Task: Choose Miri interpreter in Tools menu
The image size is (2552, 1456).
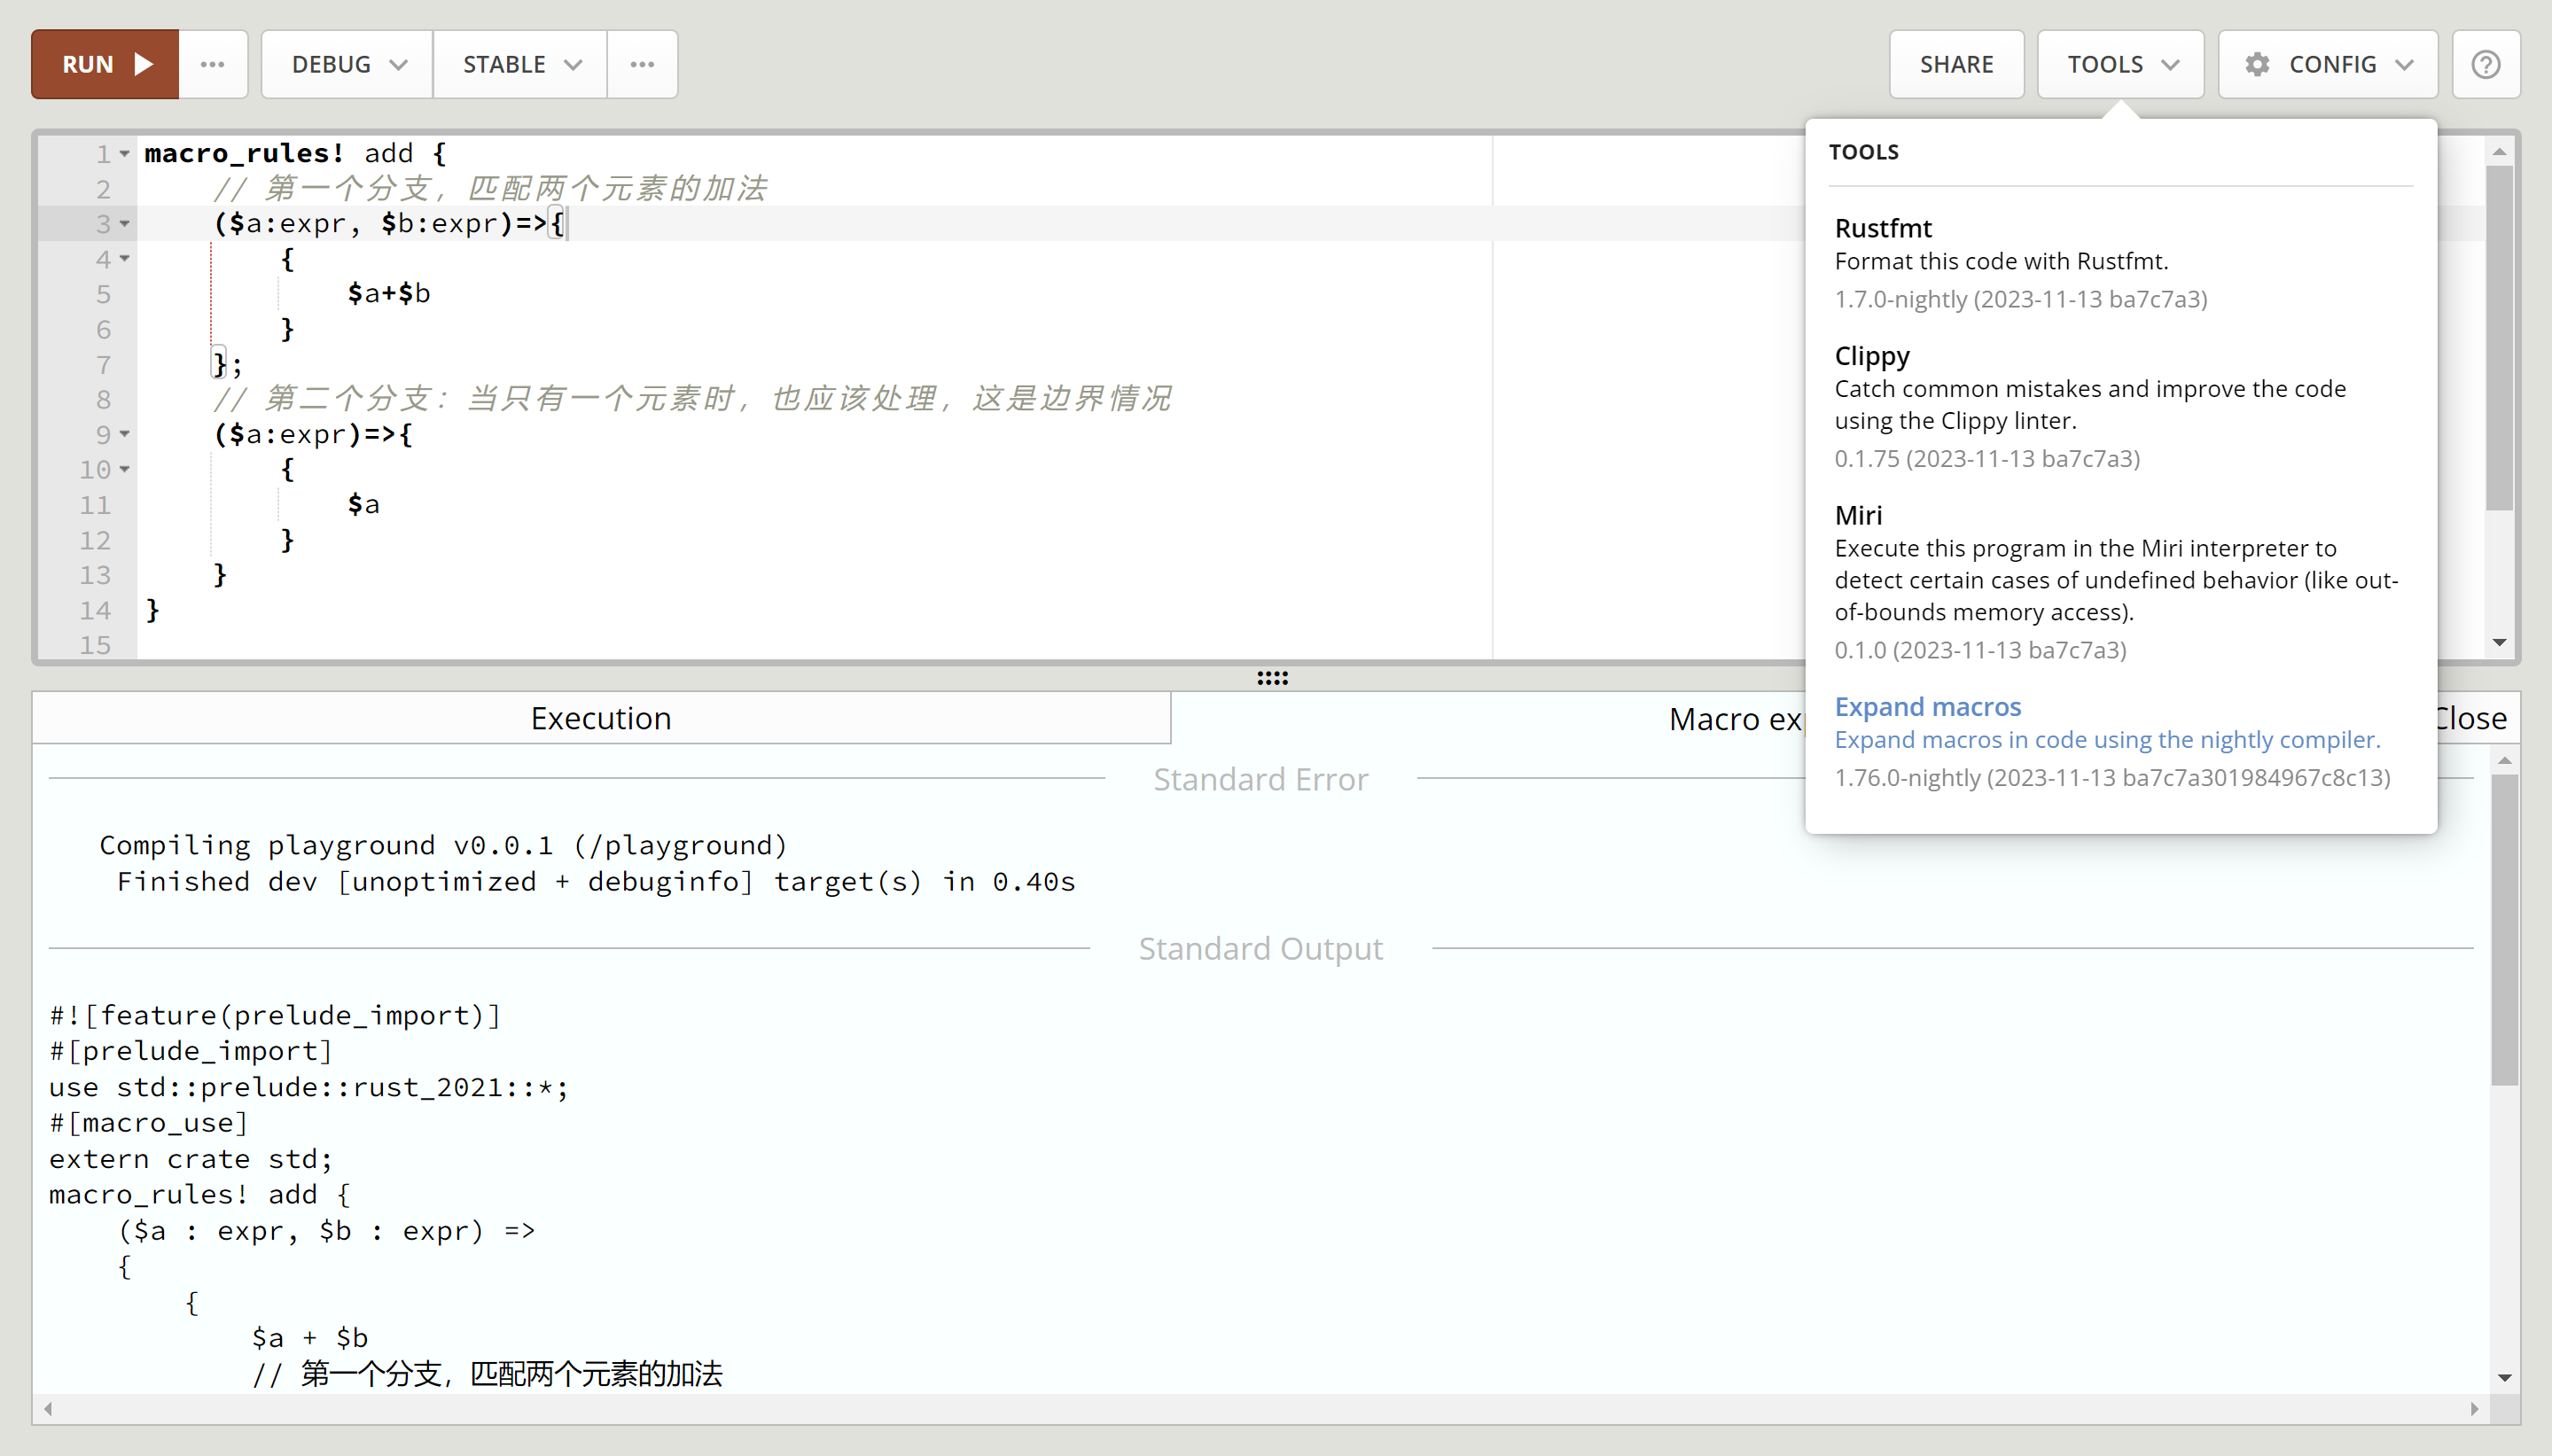Action: (1858, 515)
